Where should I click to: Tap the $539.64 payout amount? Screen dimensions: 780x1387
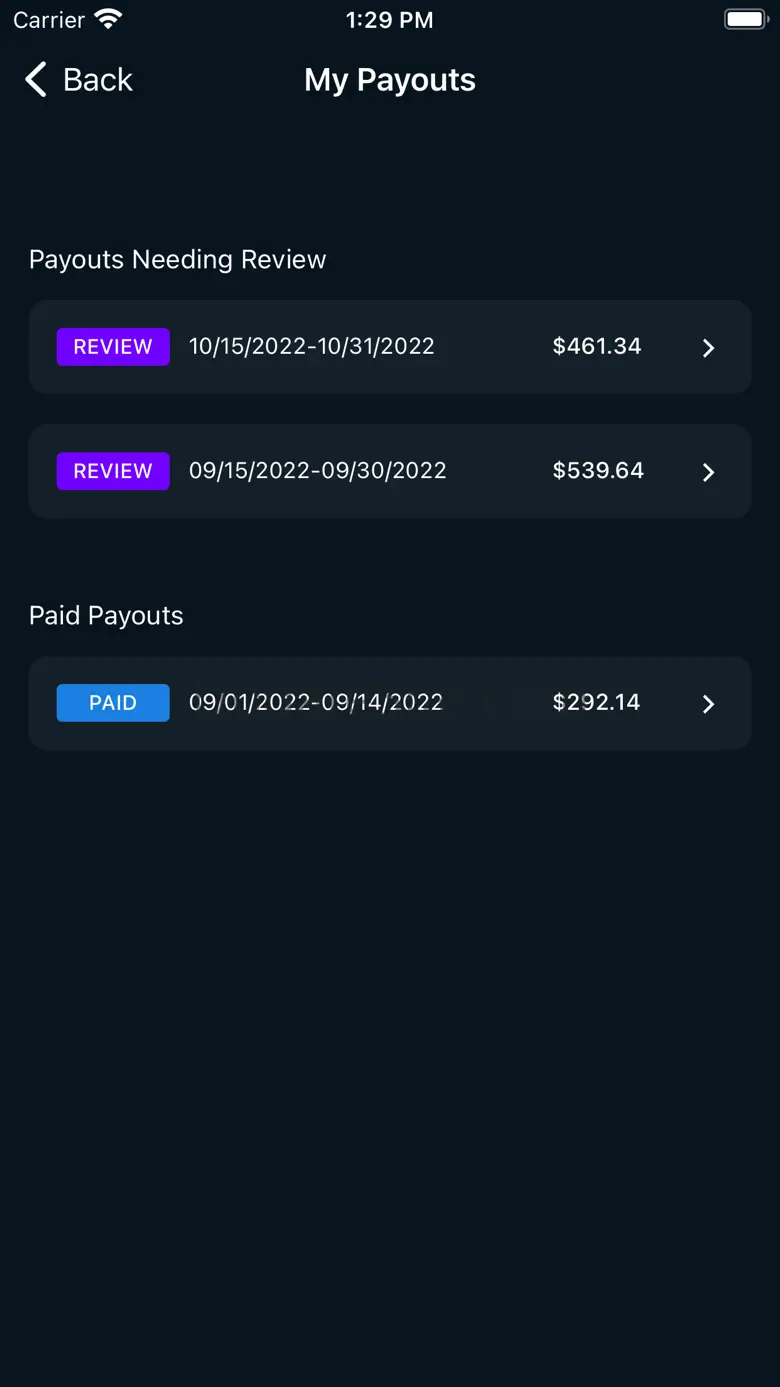click(598, 470)
